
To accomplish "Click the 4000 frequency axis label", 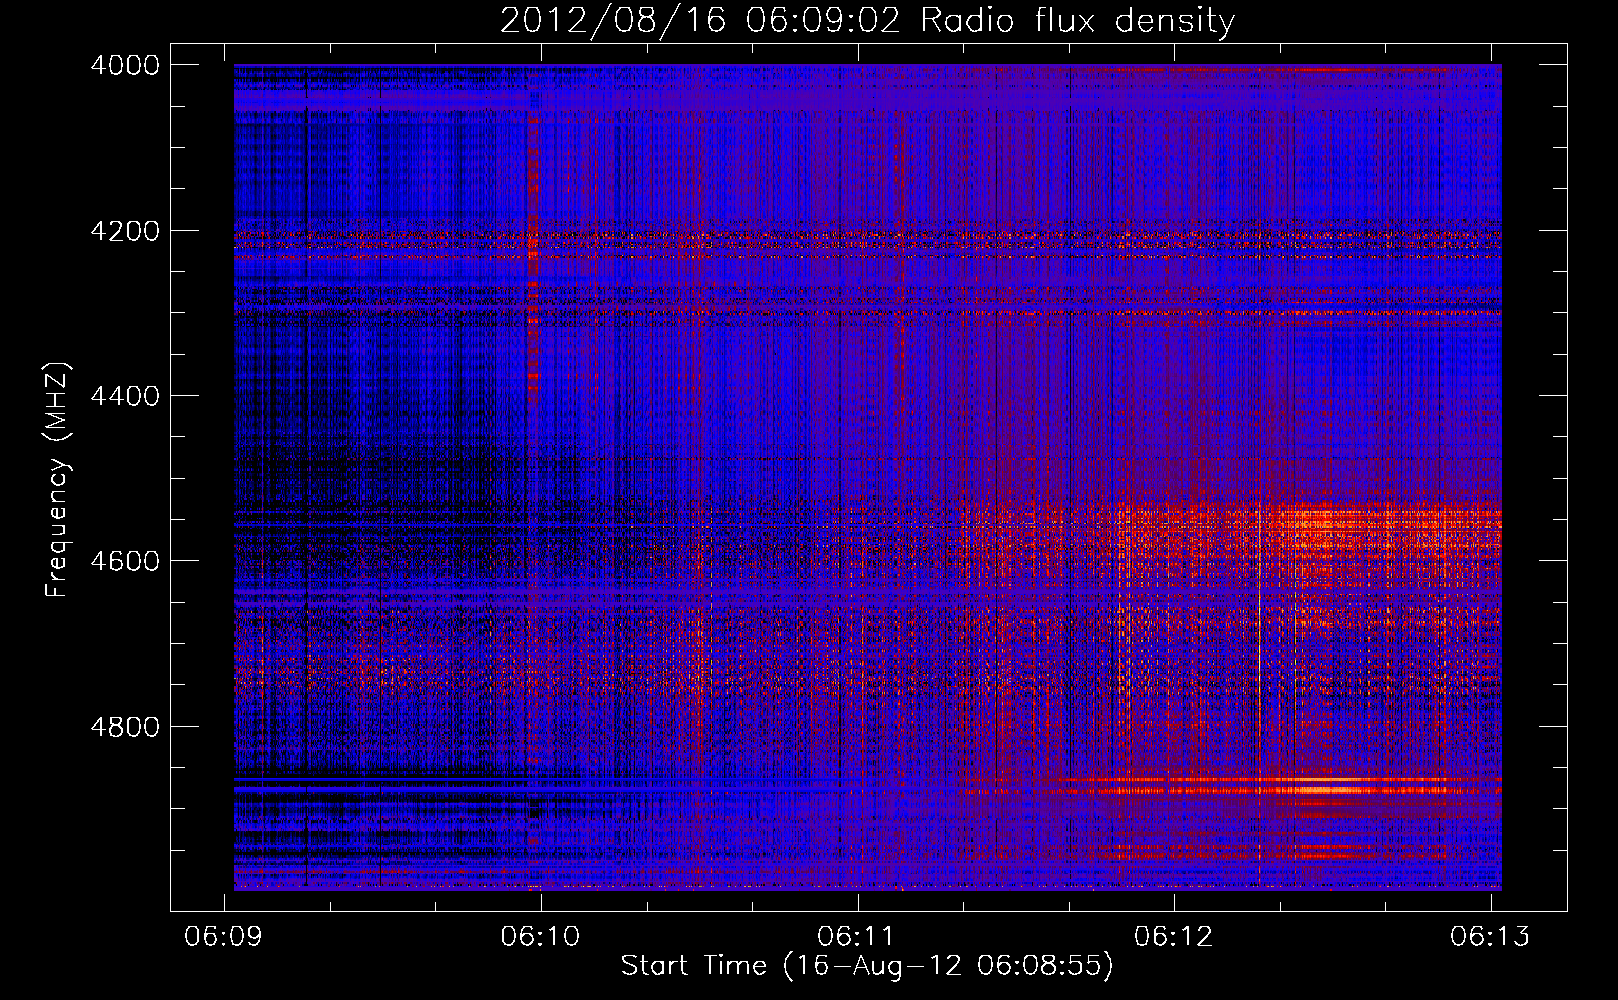I will [125, 65].
